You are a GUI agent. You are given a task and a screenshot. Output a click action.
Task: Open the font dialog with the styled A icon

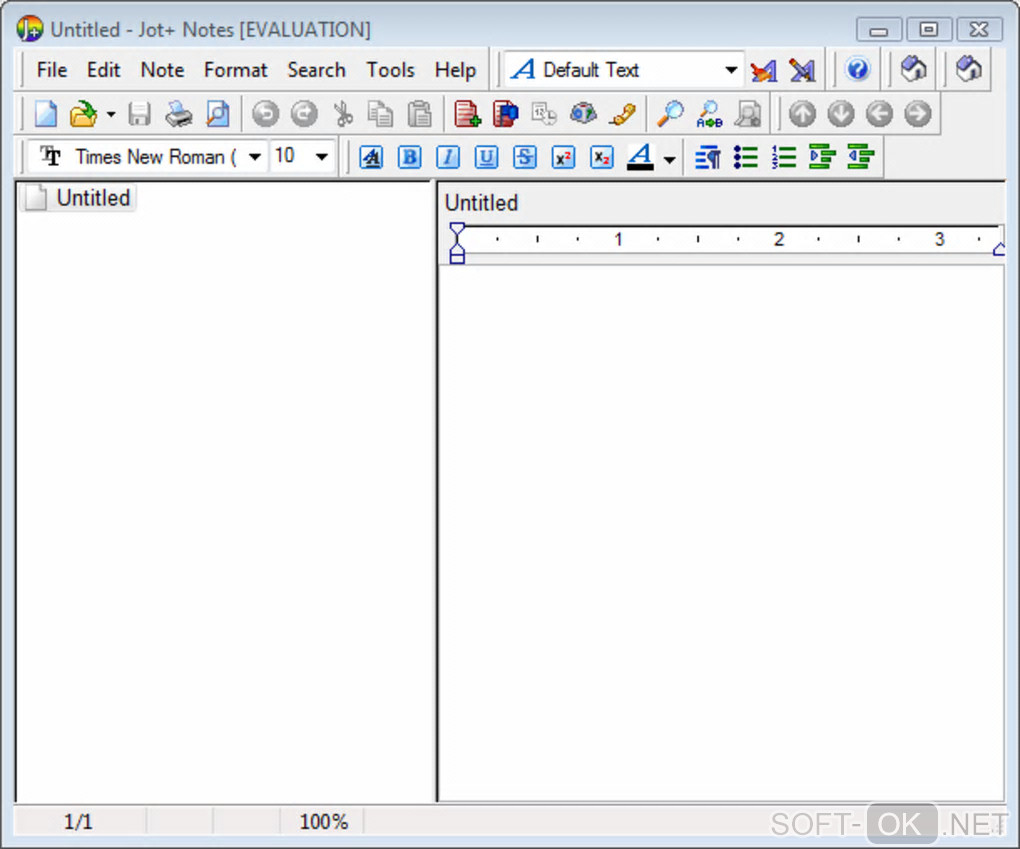[371, 157]
